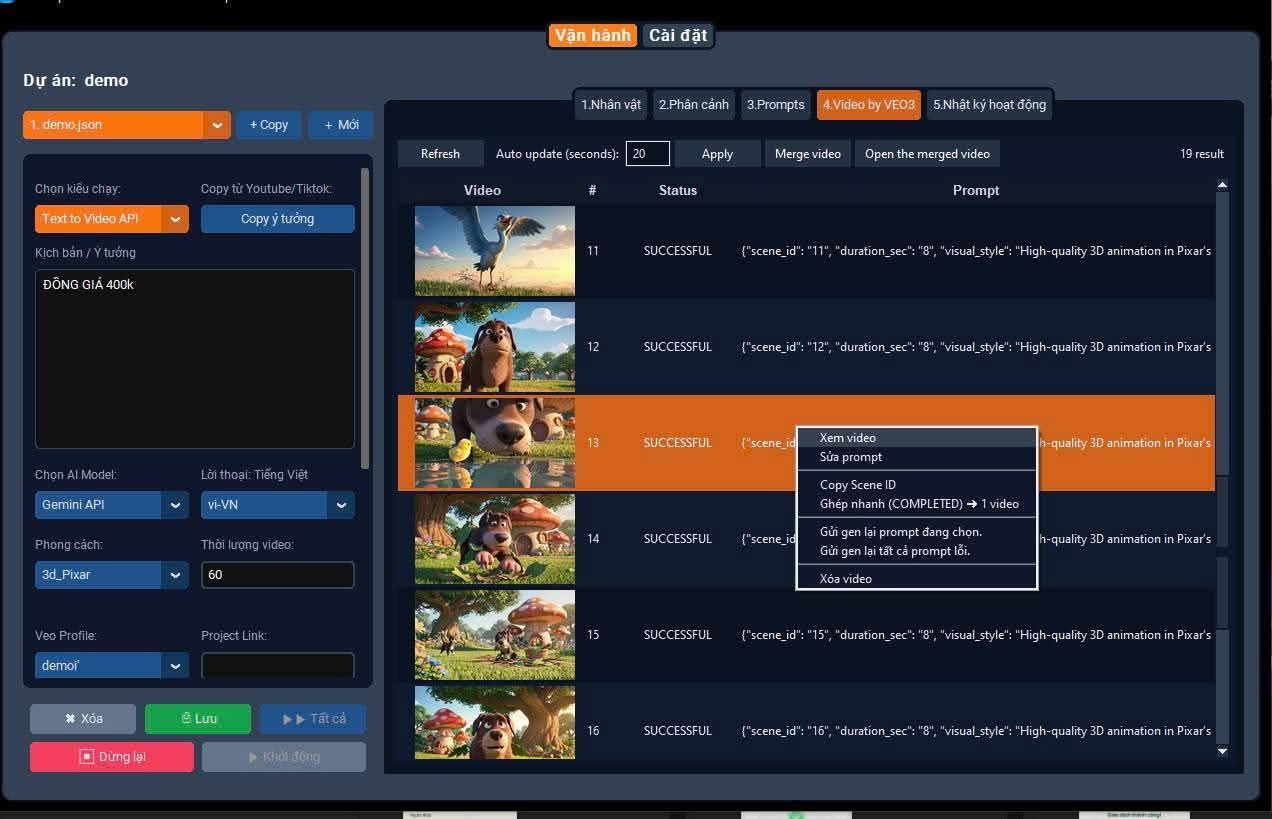Click the Auto update seconds input field

(x=647, y=154)
